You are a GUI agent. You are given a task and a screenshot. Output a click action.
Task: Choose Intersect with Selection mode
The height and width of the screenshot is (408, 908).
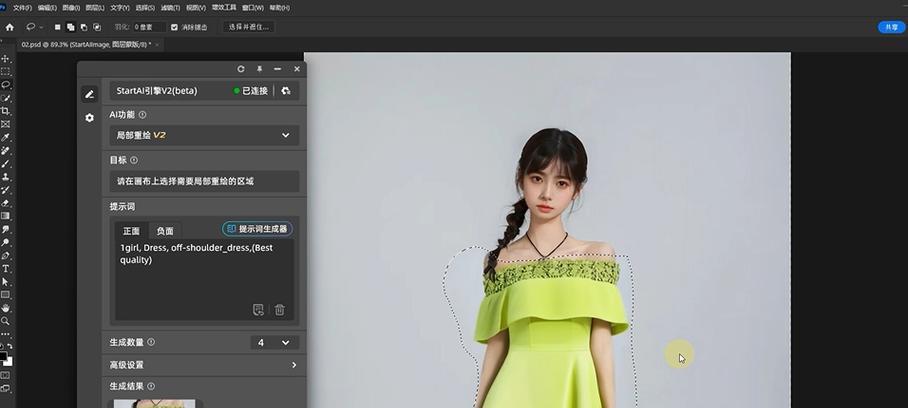97,27
